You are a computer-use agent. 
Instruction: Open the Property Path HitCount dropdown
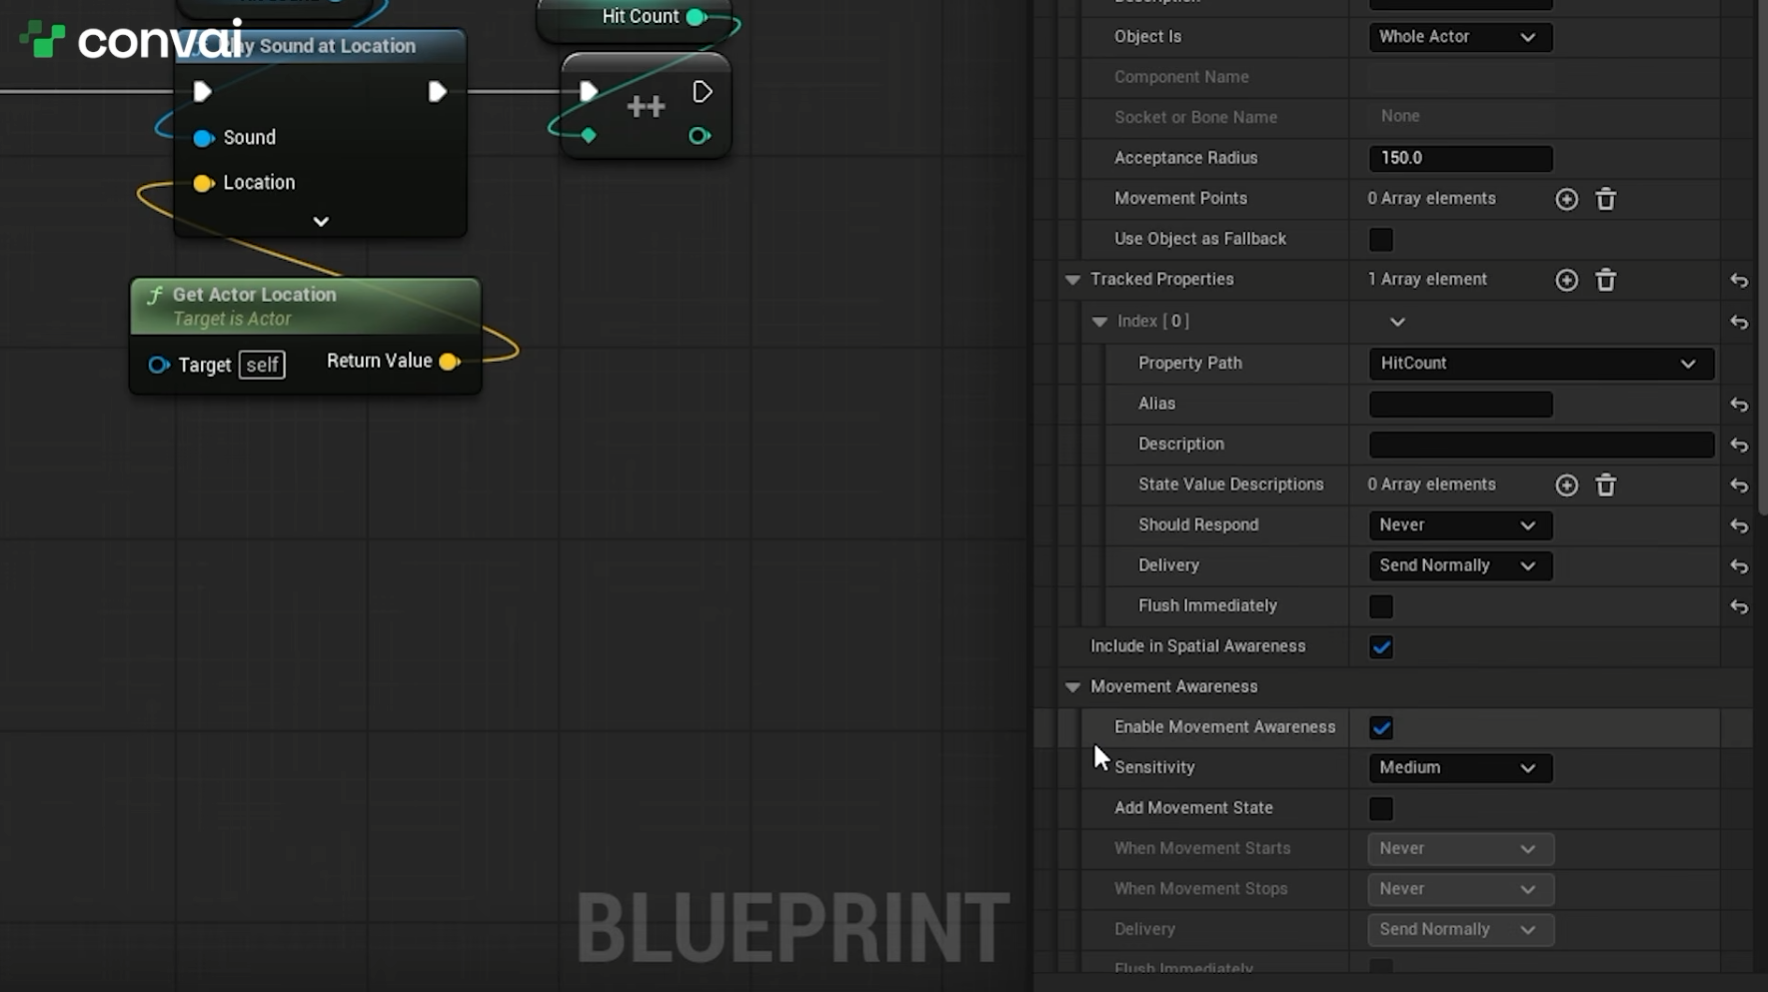click(1541, 363)
